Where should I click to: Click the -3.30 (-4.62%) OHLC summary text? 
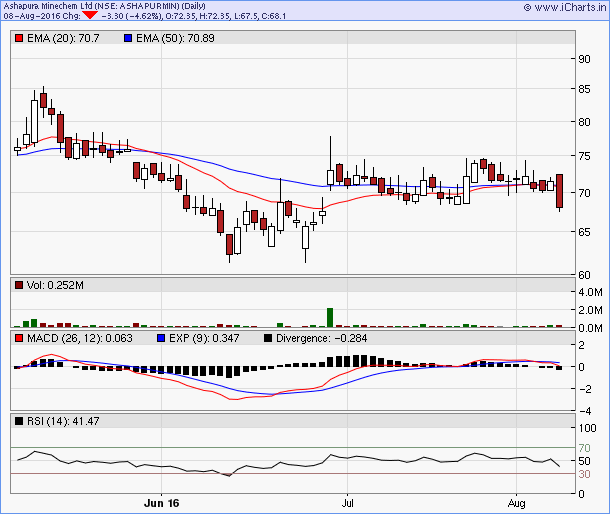(x=194, y=16)
